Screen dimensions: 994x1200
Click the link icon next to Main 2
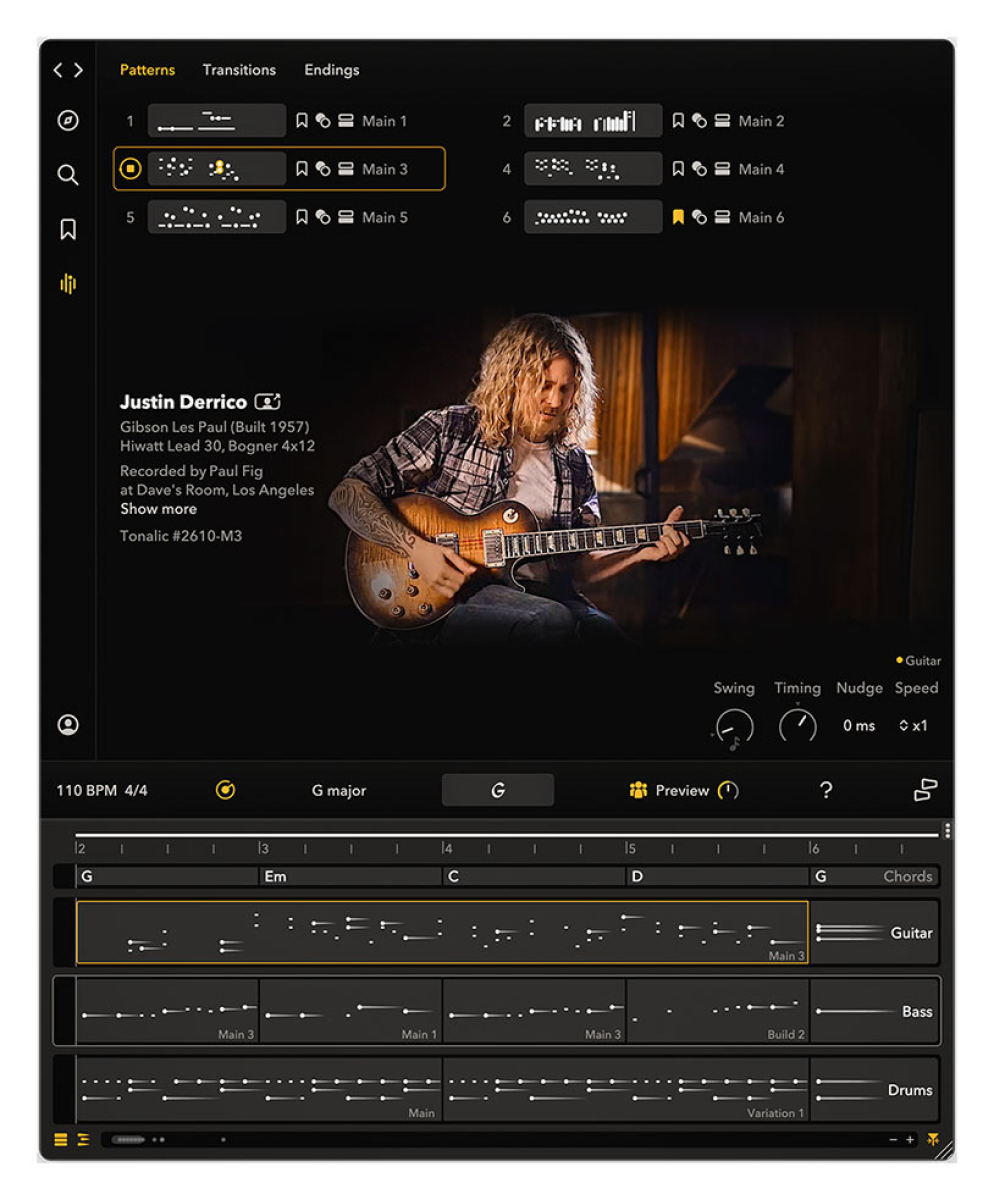click(699, 121)
